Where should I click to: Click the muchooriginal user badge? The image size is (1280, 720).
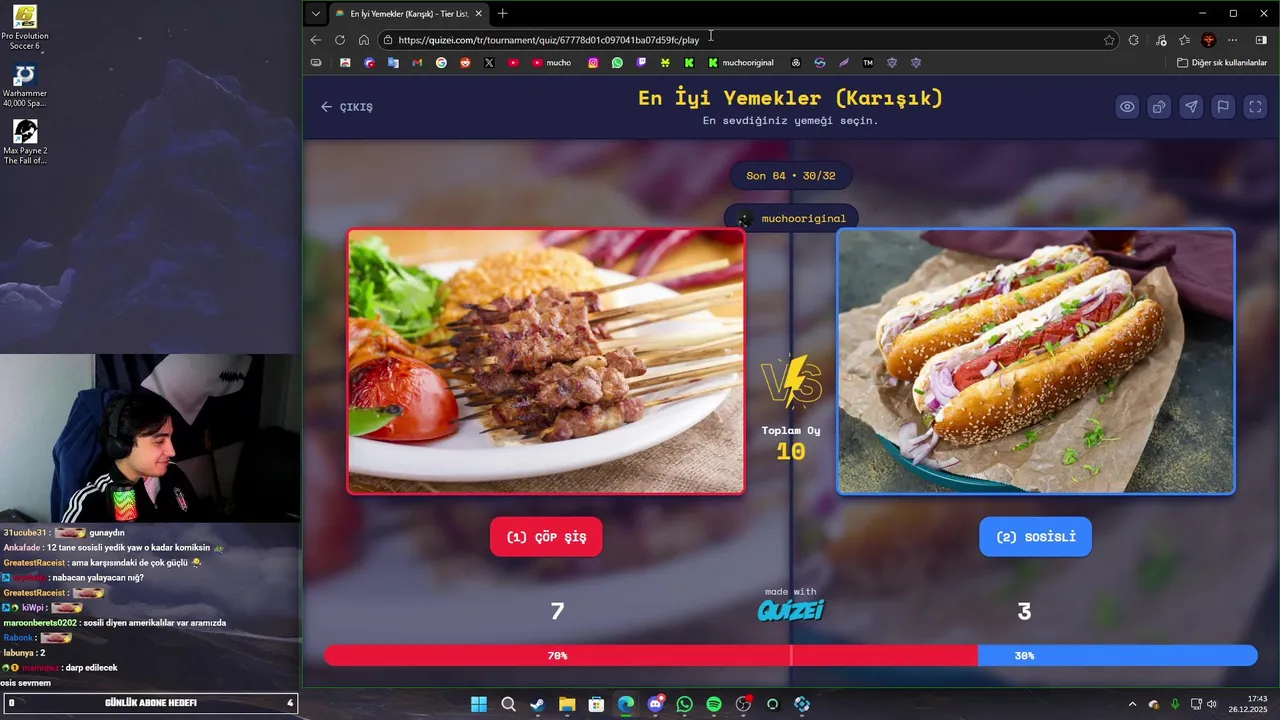pos(791,218)
